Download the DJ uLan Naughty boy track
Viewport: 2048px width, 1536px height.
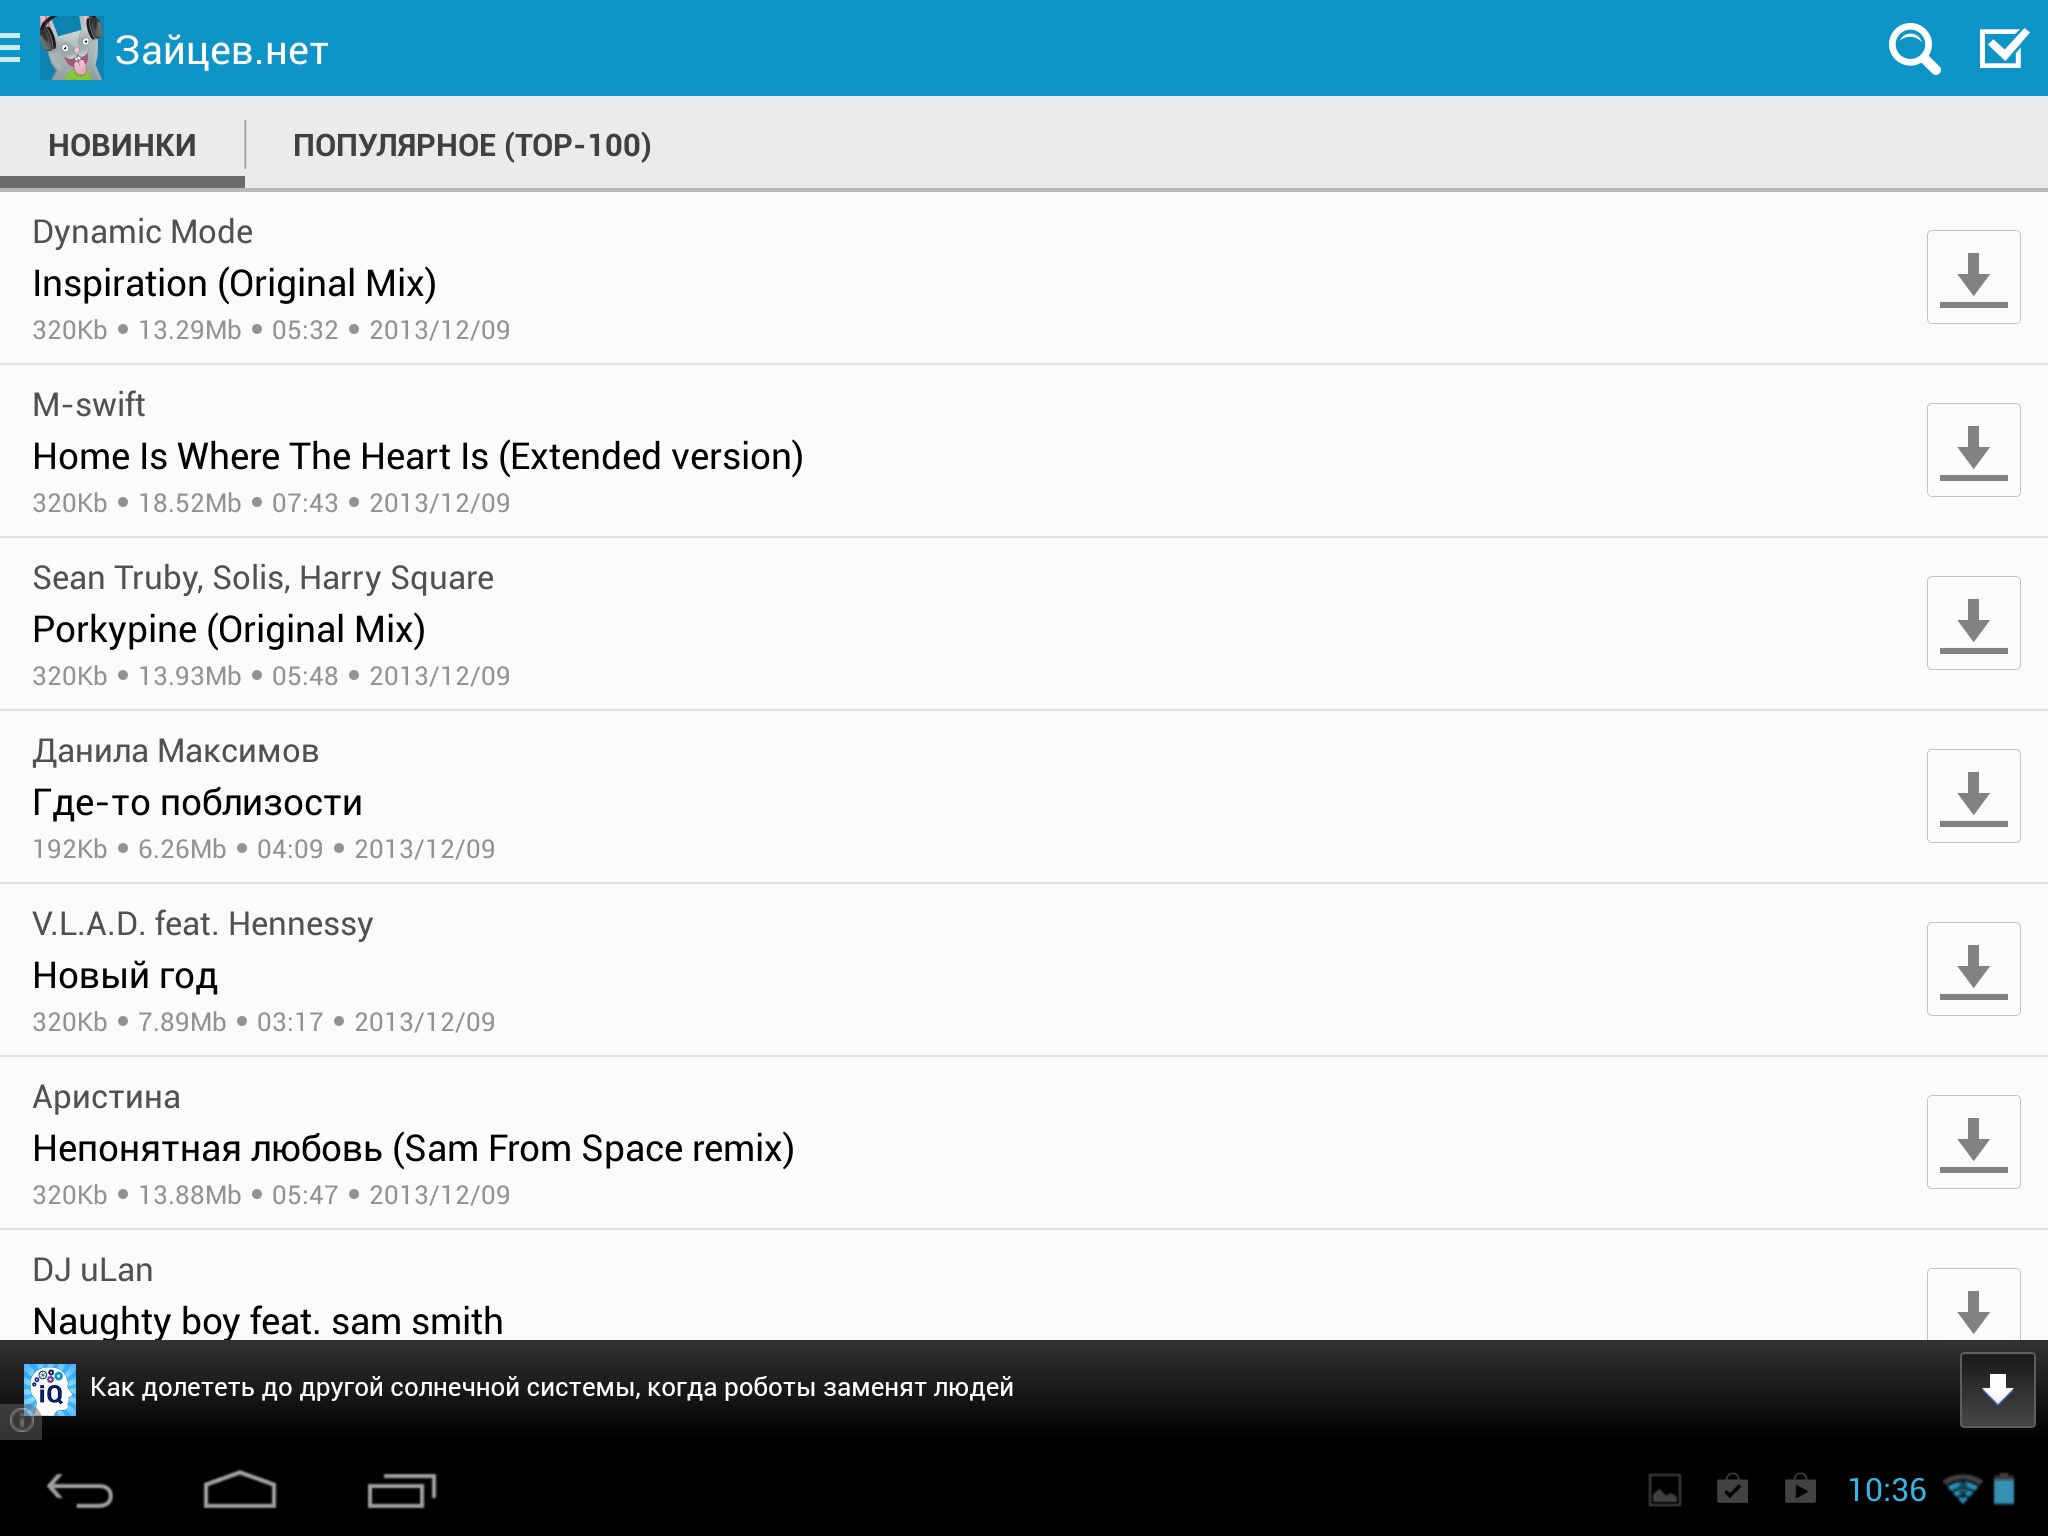(1973, 1305)
